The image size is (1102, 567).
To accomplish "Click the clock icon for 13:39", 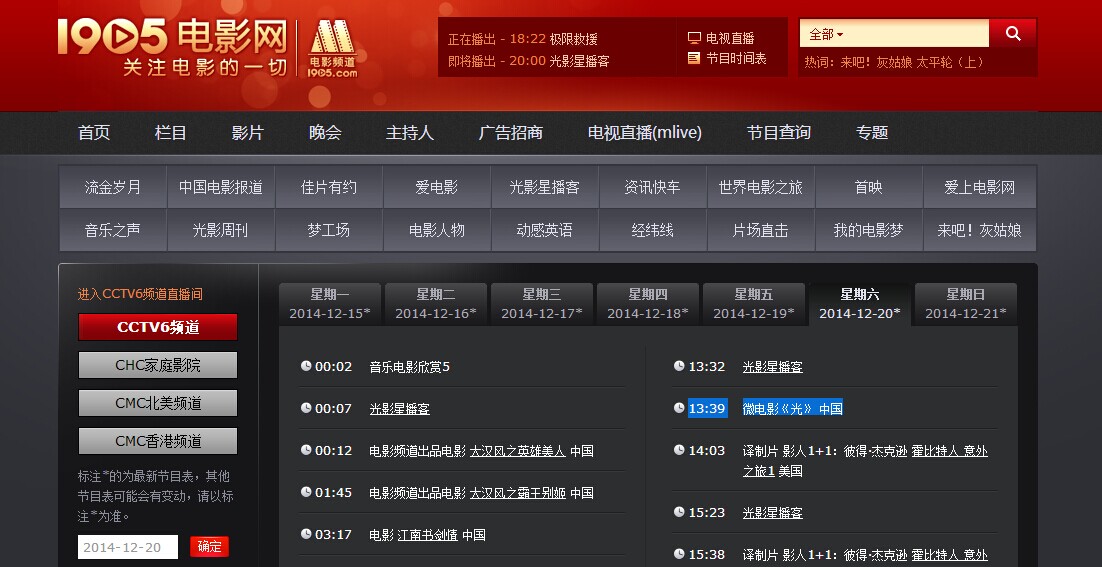I will (679, 408).
